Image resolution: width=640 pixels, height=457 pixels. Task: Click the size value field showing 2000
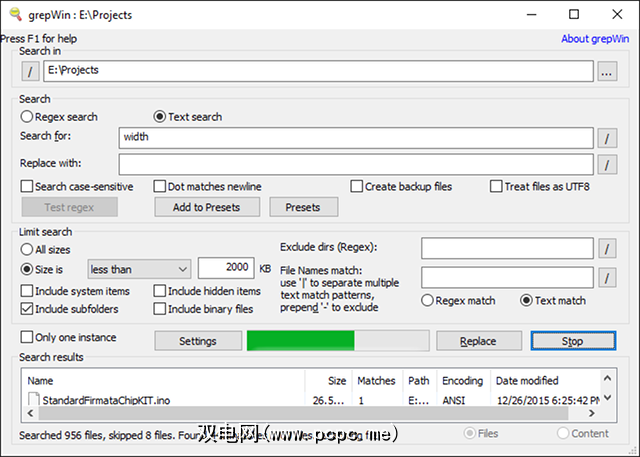(x=226, y=268)
